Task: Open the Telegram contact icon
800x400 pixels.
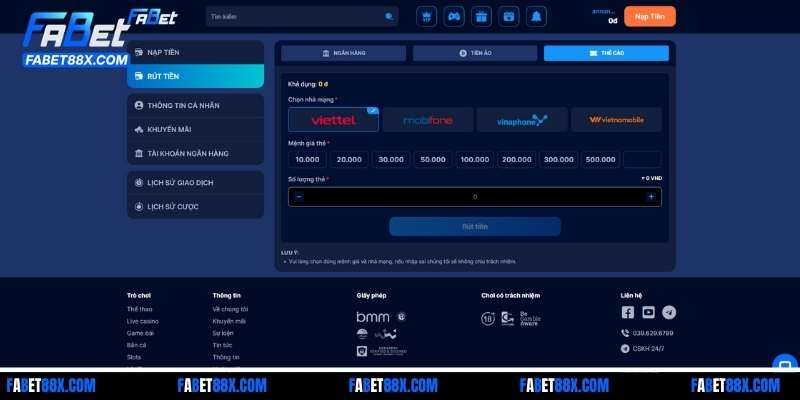Action: pyautogui.click(x=669, y=312)
